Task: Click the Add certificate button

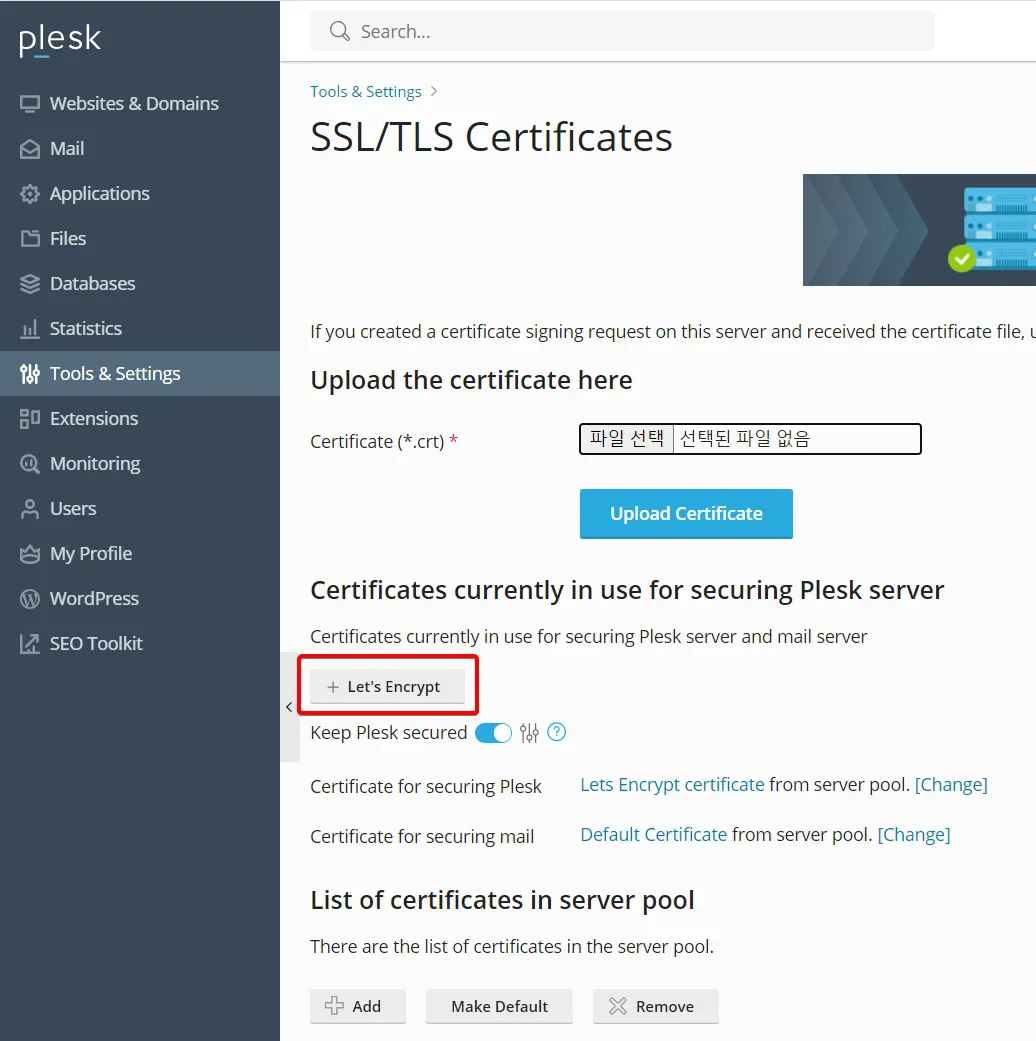Action: [x=357, y=1006]
